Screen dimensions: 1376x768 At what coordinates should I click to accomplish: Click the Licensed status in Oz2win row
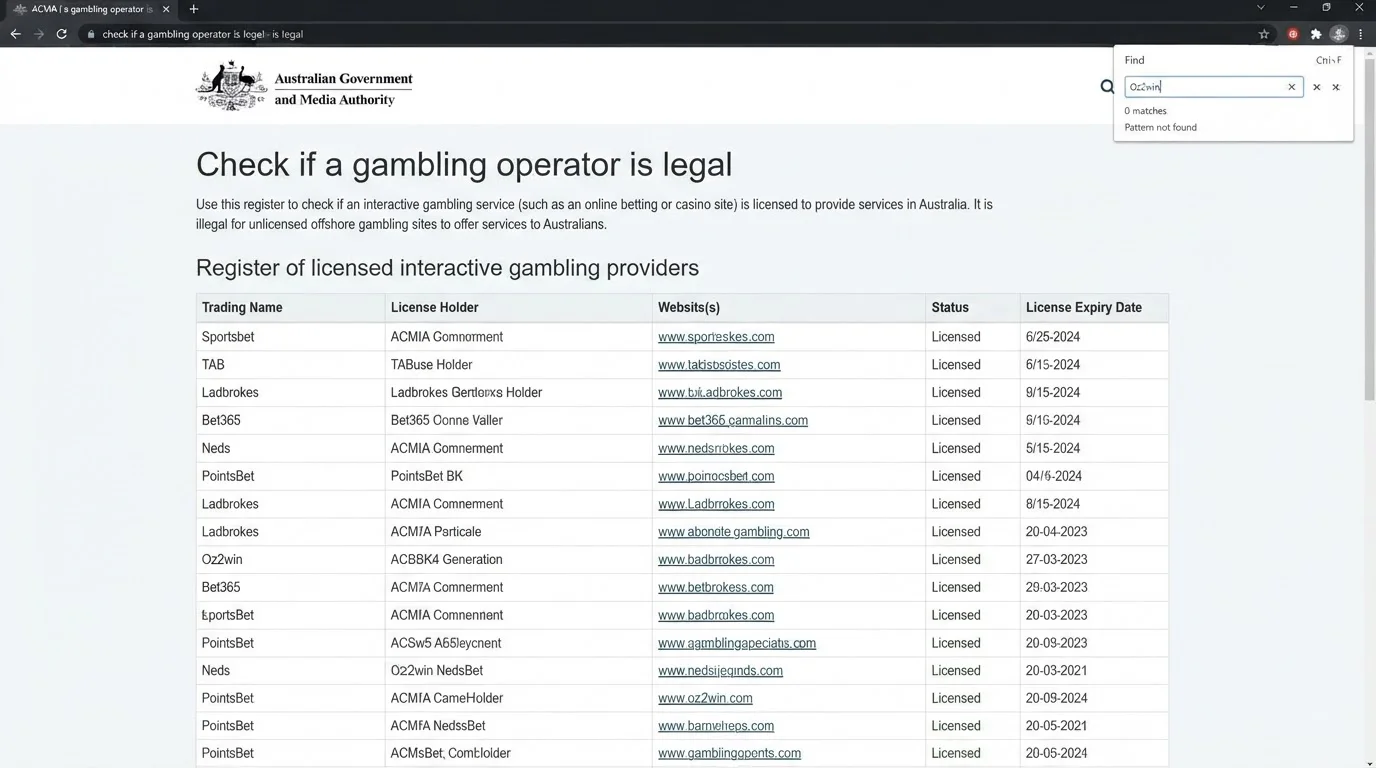[956, 560]
